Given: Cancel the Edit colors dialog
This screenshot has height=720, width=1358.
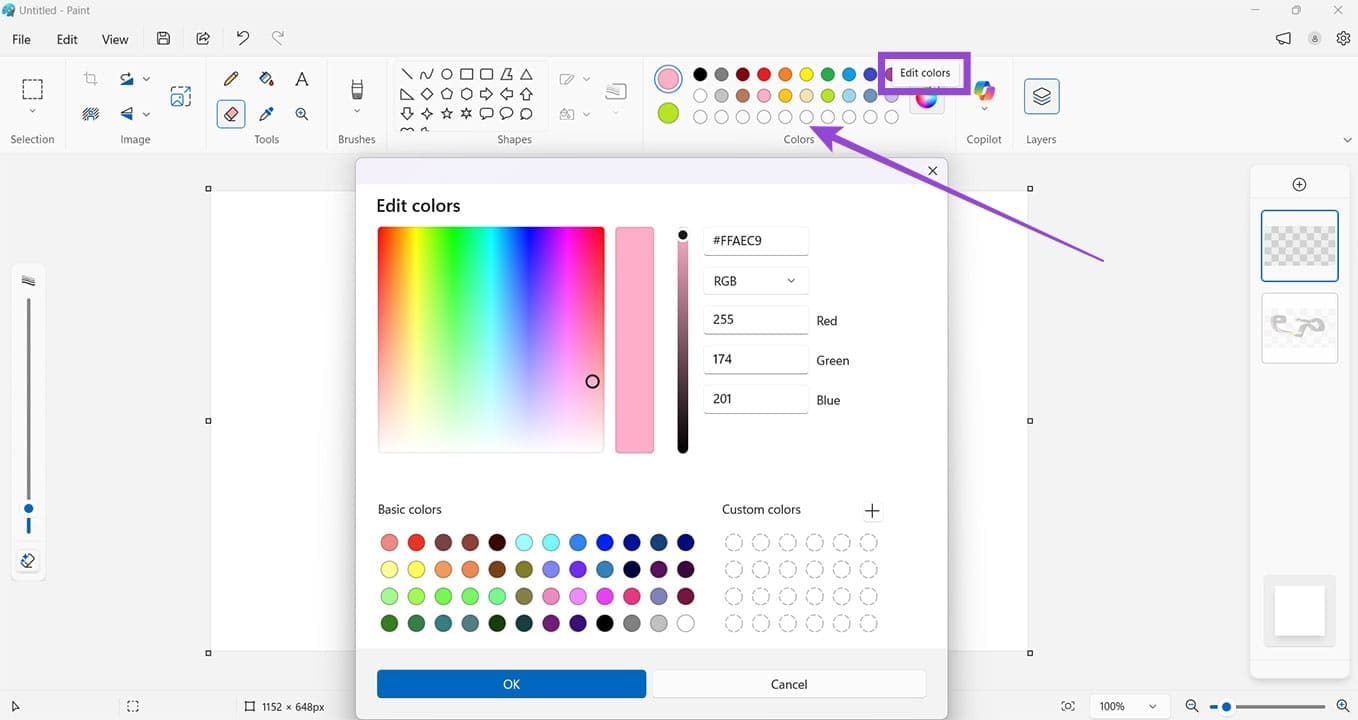Looking at the screenshot, I should coord(788,684).
